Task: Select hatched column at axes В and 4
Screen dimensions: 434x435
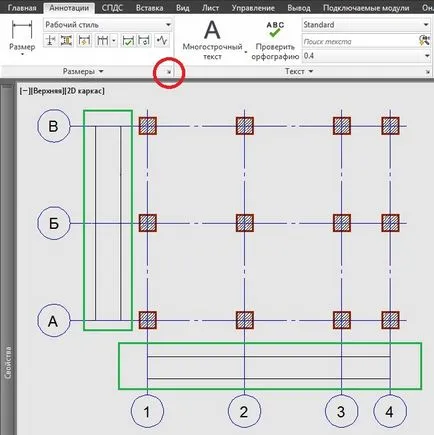Action: tap(390, 126)
